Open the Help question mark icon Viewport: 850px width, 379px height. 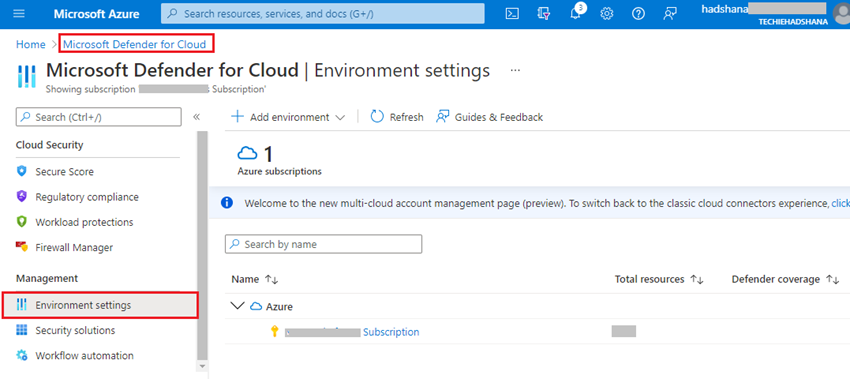click(639, 14)
